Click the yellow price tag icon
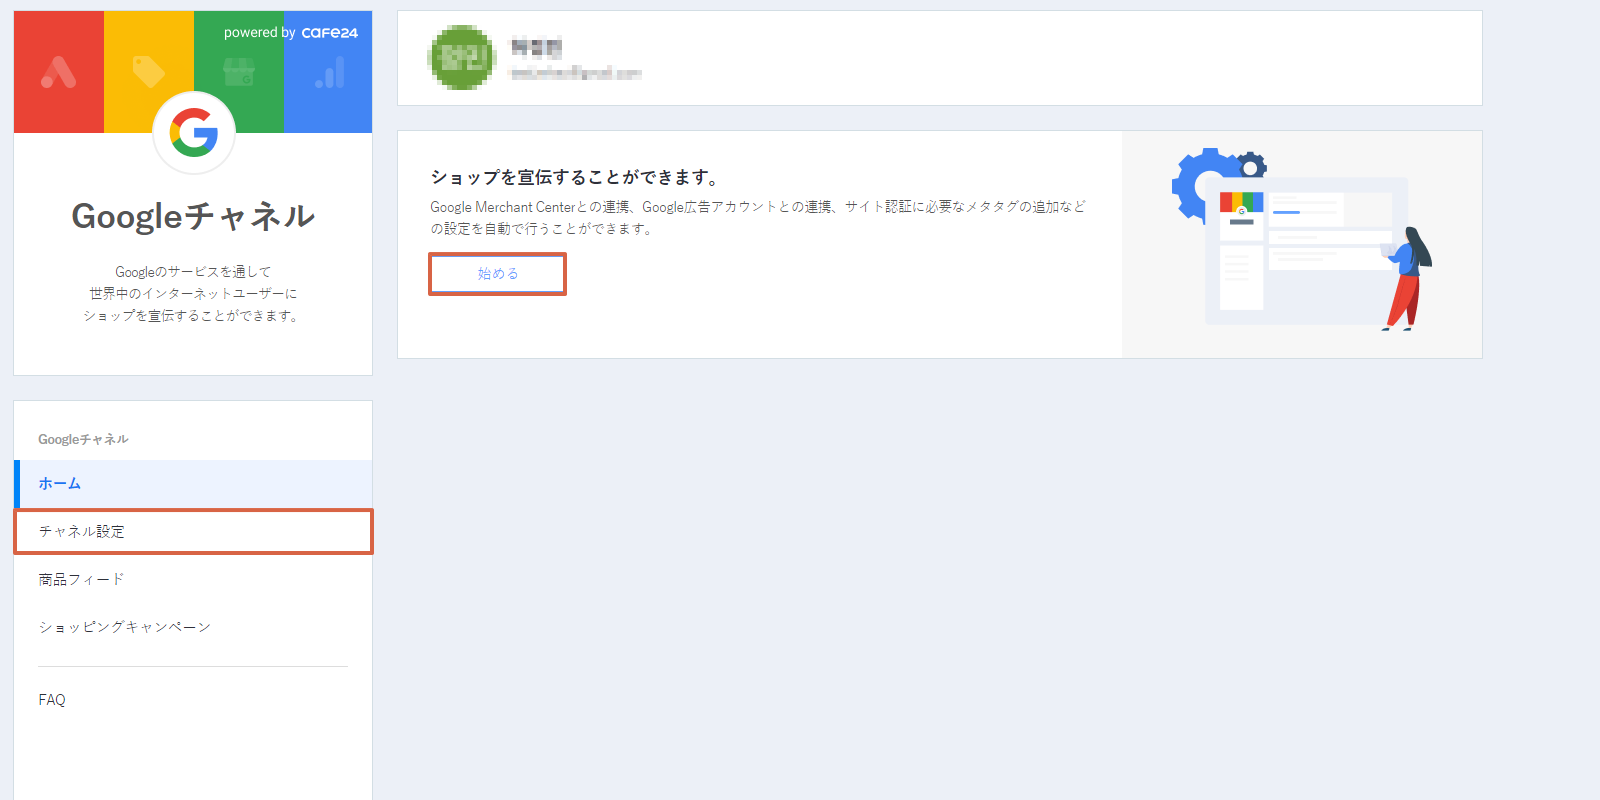This screenshot has height=800, width=1600. (149, 72)
